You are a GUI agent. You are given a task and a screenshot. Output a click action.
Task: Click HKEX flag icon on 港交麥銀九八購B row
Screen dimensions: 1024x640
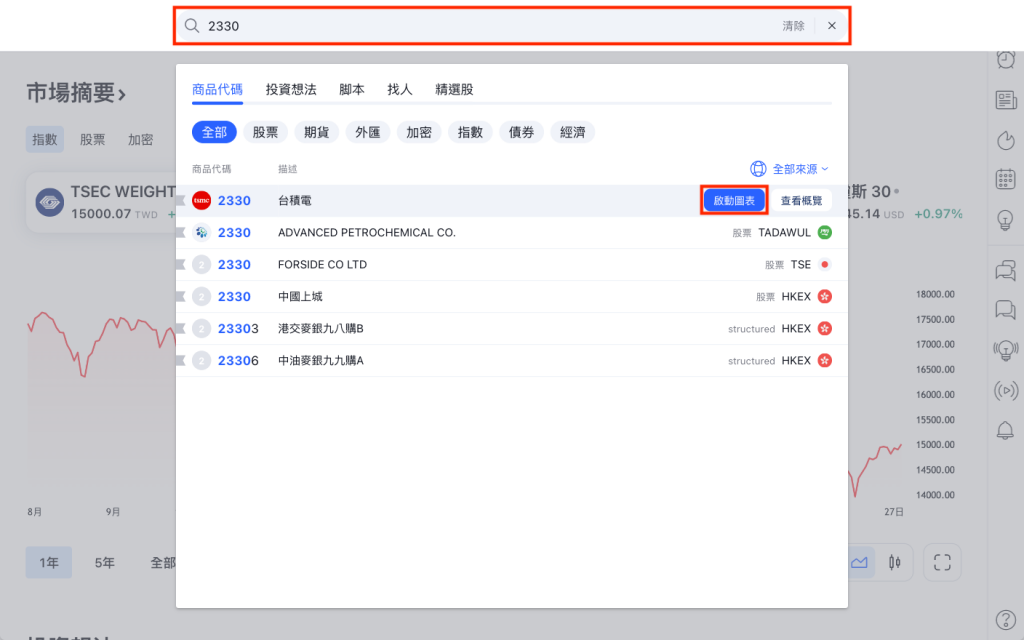tap(825, 328)
